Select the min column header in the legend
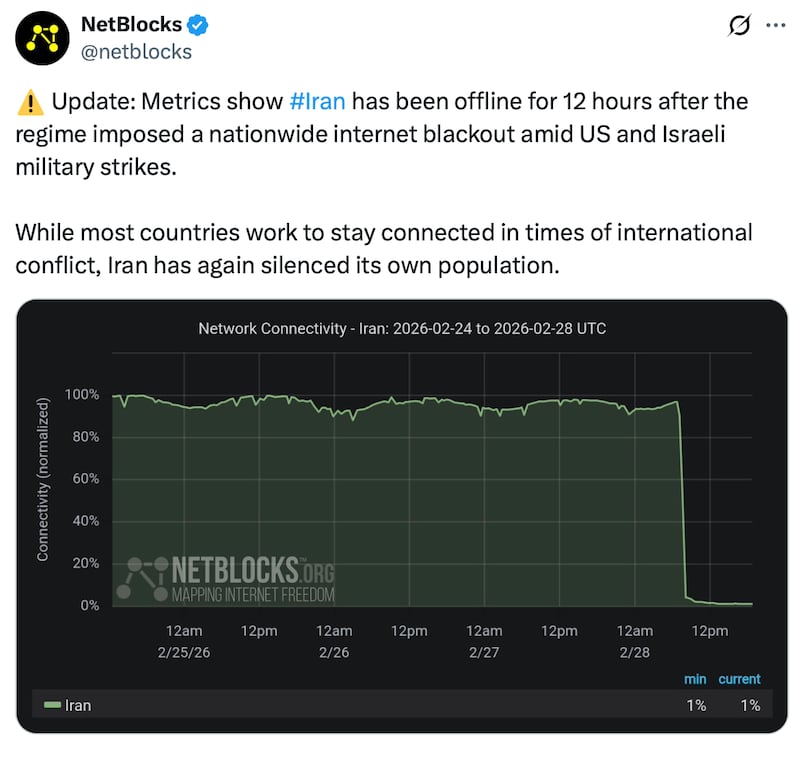The width and height of the screenshot is (800, 760). tap(696, 679)
